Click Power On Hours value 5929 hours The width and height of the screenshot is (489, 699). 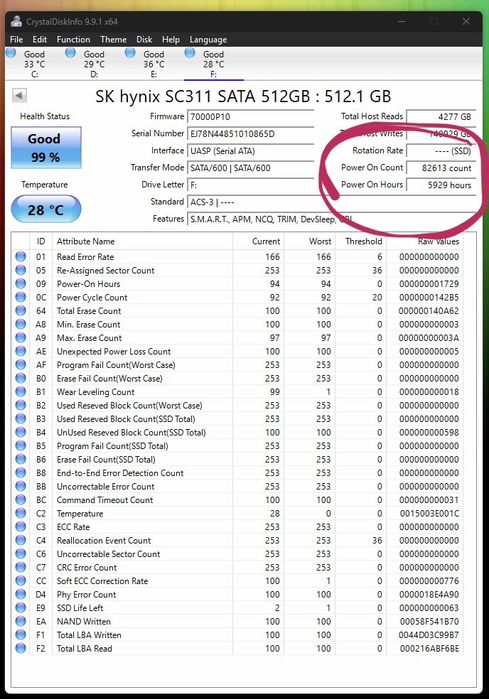click(441, 185)
